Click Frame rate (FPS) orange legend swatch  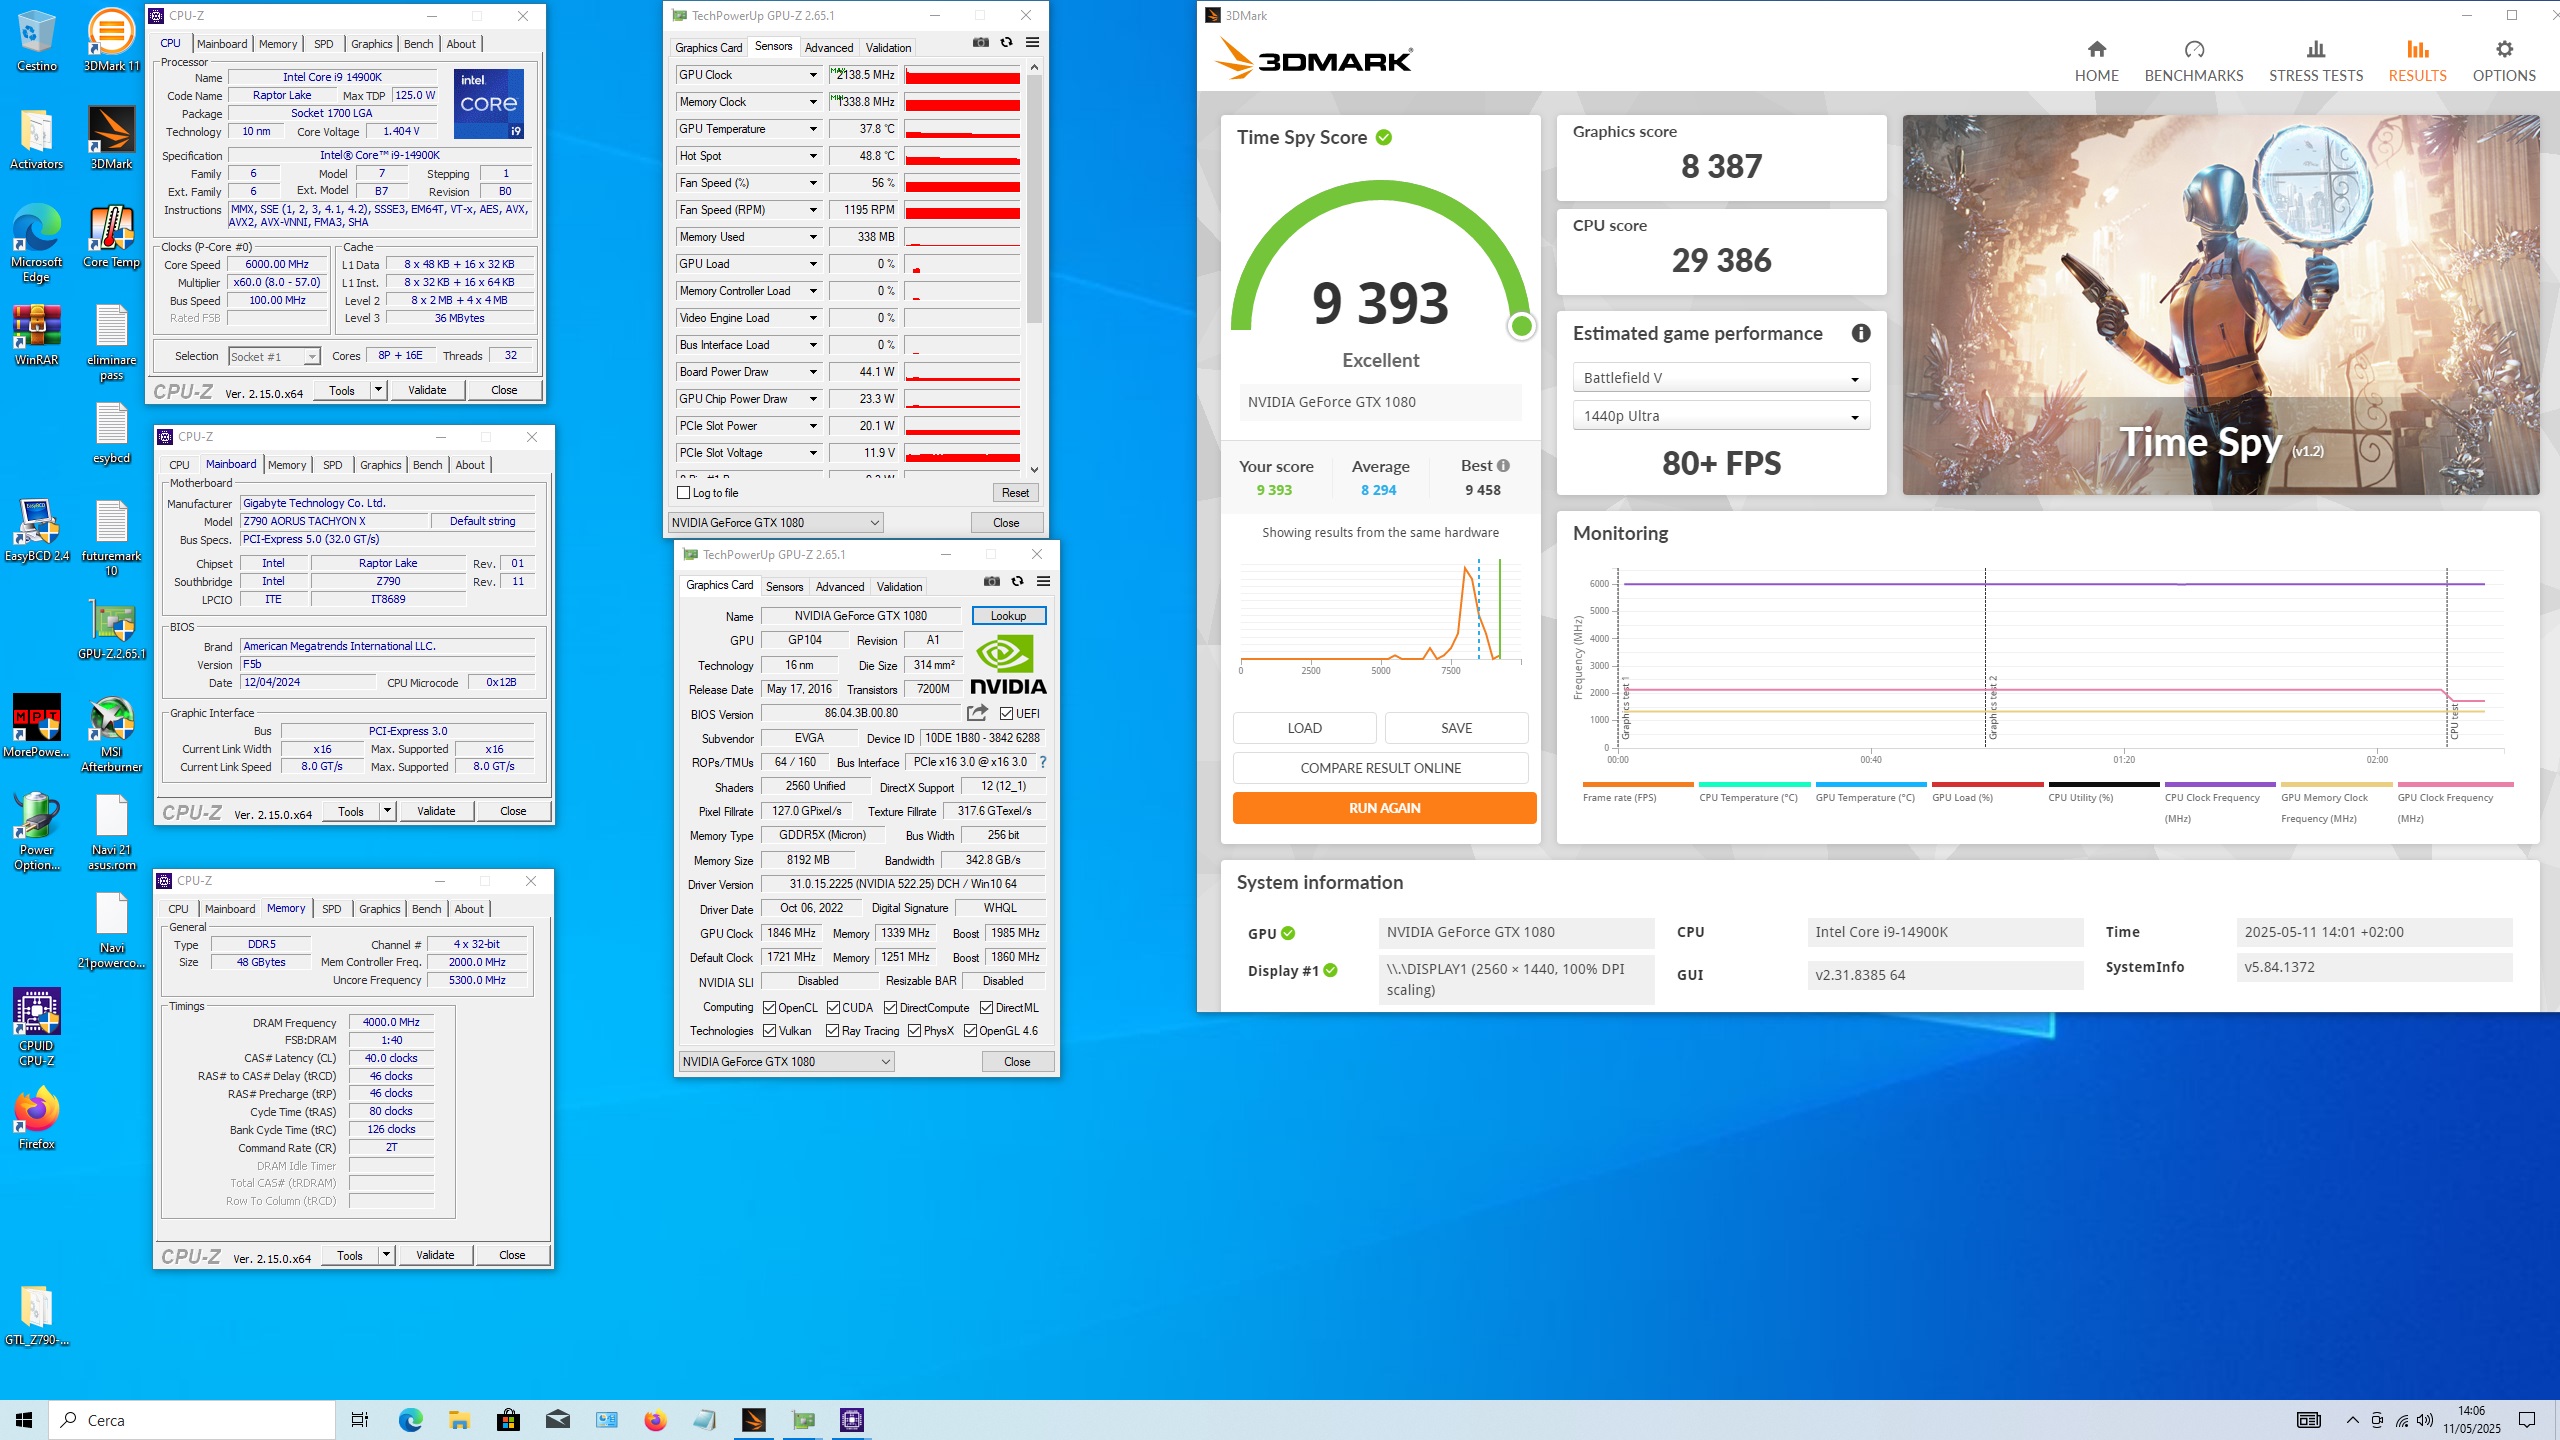click(1638, 784)
